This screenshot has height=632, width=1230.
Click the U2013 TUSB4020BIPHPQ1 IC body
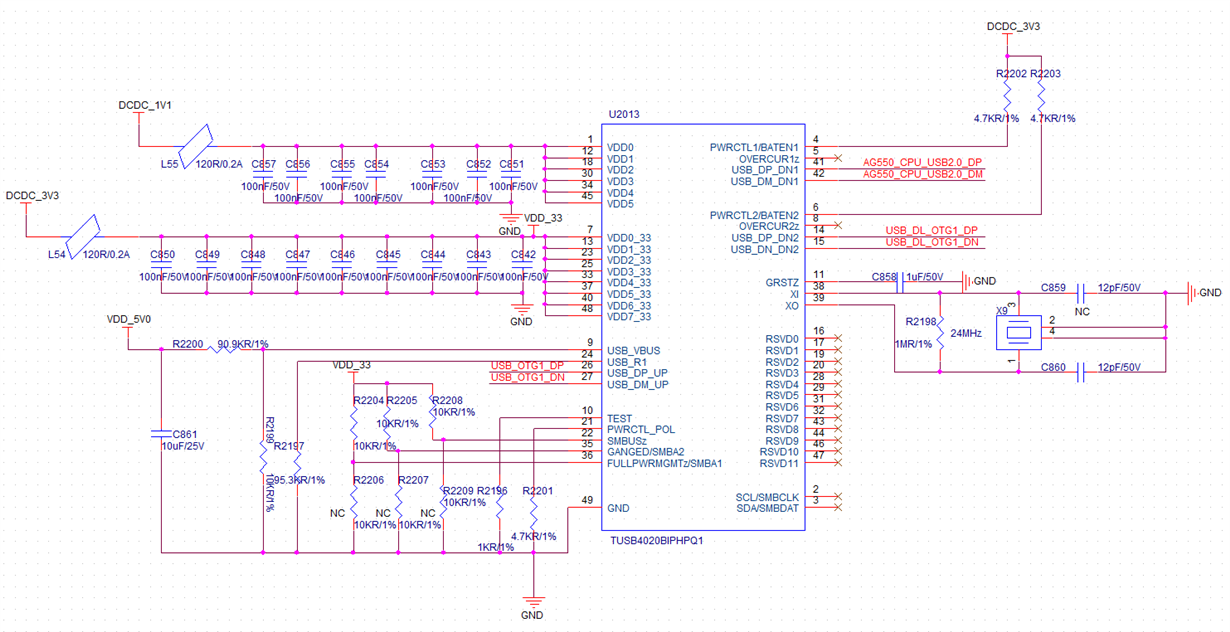pyautogui.click(x=700, y=320)
